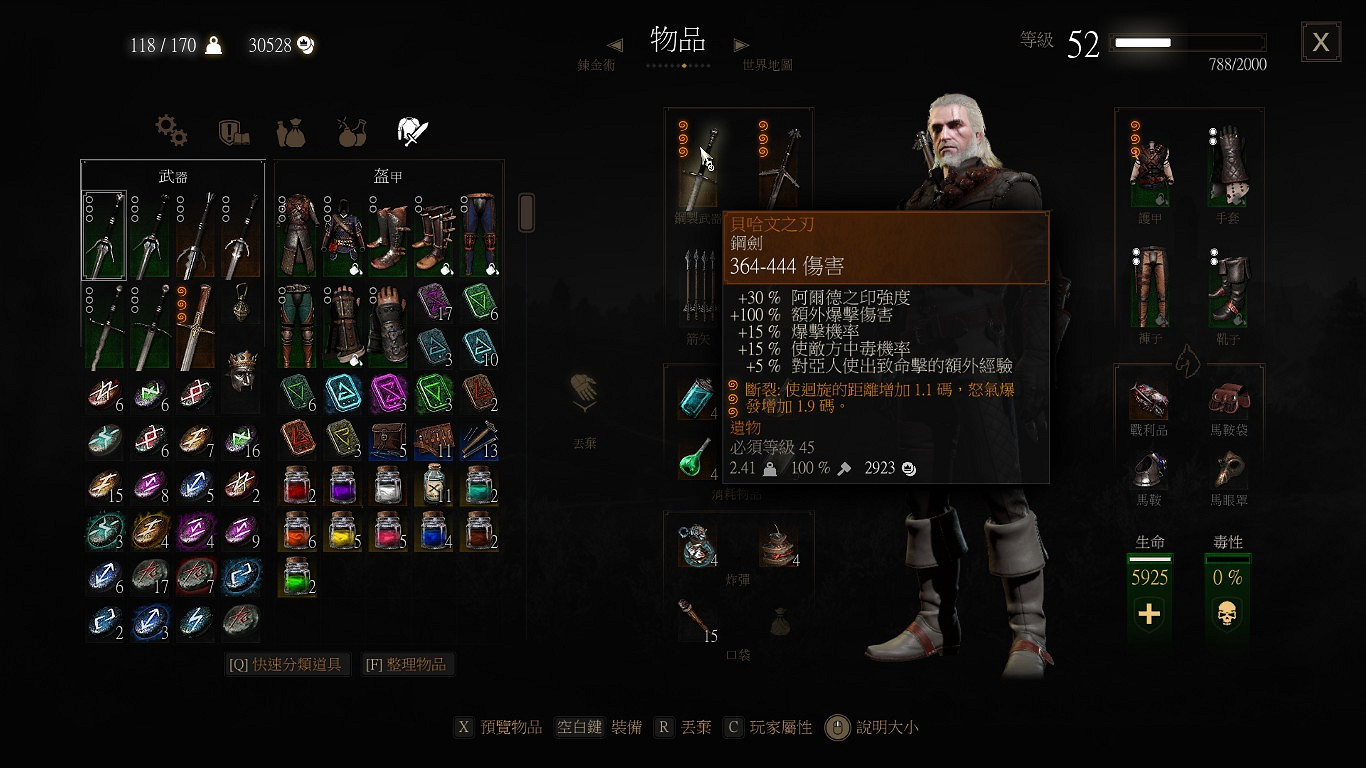Screen dimensions: 1366x768
Task: Navigate right to 世界地圖 panel arrow
Action: click(x=741, y=45)
